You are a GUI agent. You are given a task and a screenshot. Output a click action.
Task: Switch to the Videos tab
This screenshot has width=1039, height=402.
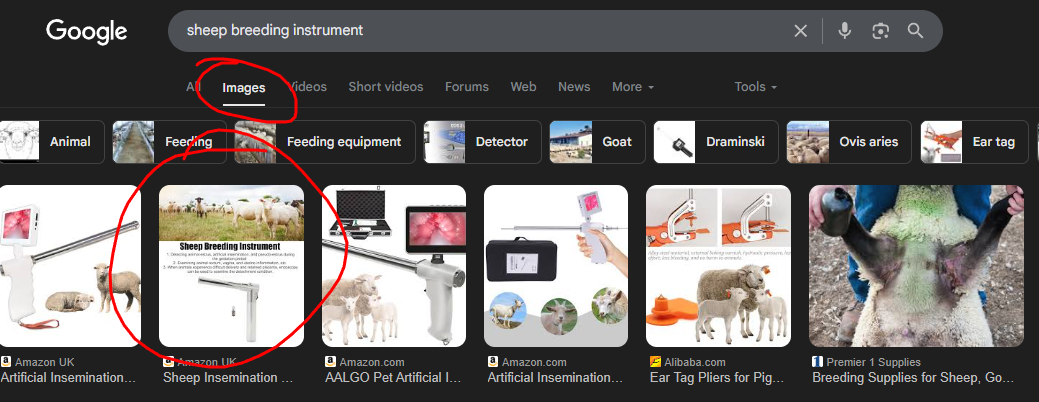[x=307, y=87]
